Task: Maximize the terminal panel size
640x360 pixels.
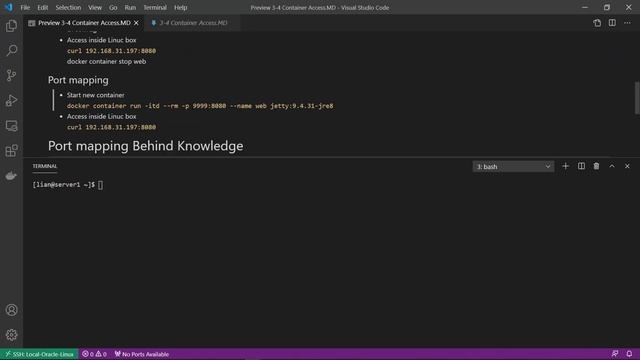Action: pyautogui.click(x=612, y=166)
